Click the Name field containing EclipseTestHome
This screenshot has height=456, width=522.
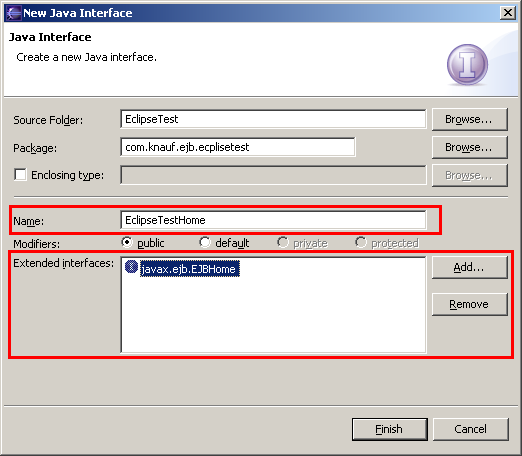[273, 220]
